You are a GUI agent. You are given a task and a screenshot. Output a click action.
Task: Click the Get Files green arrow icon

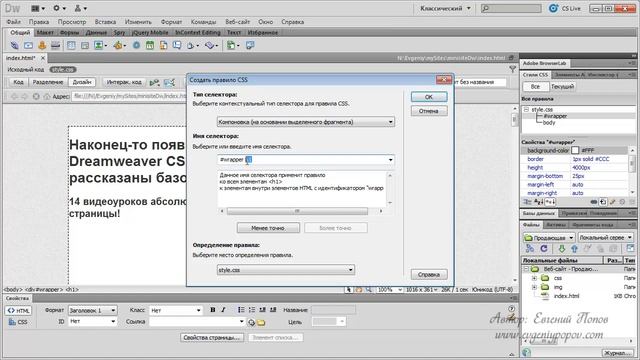pyautogui.click(x=562, y=249)
